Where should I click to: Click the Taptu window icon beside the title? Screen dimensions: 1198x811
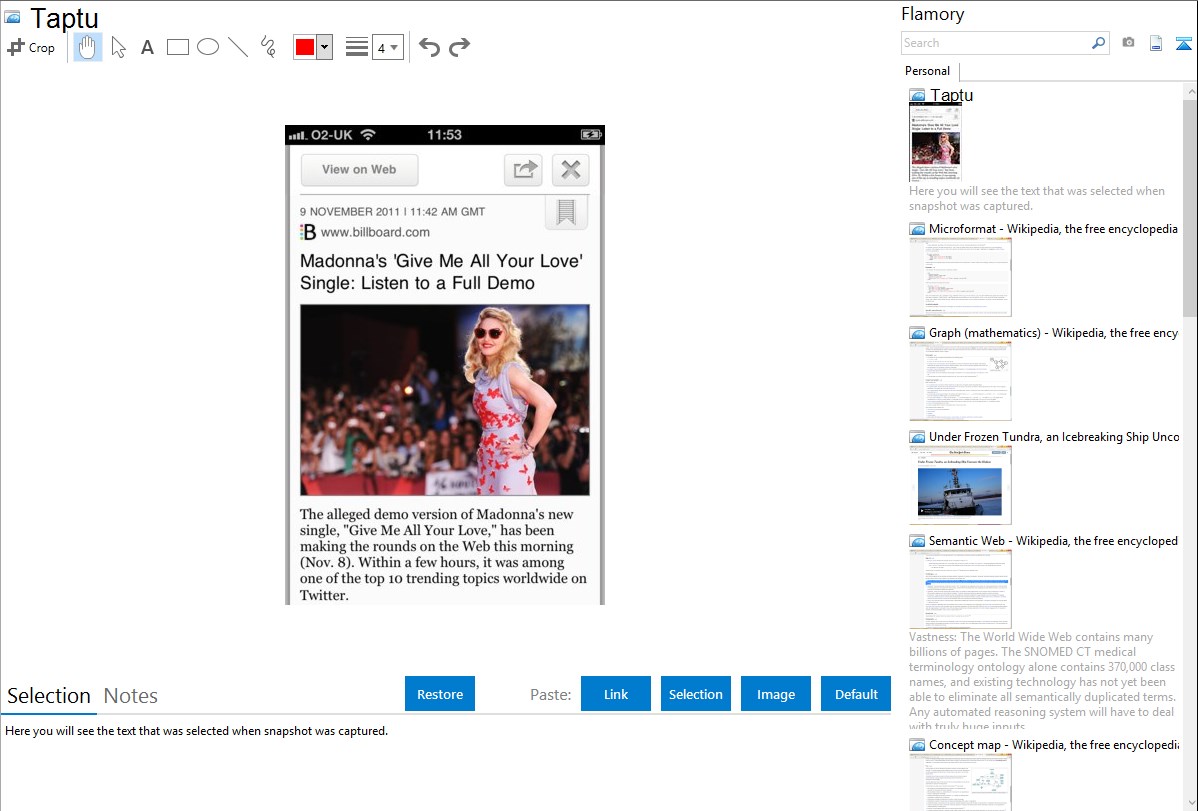click(12, 17)
